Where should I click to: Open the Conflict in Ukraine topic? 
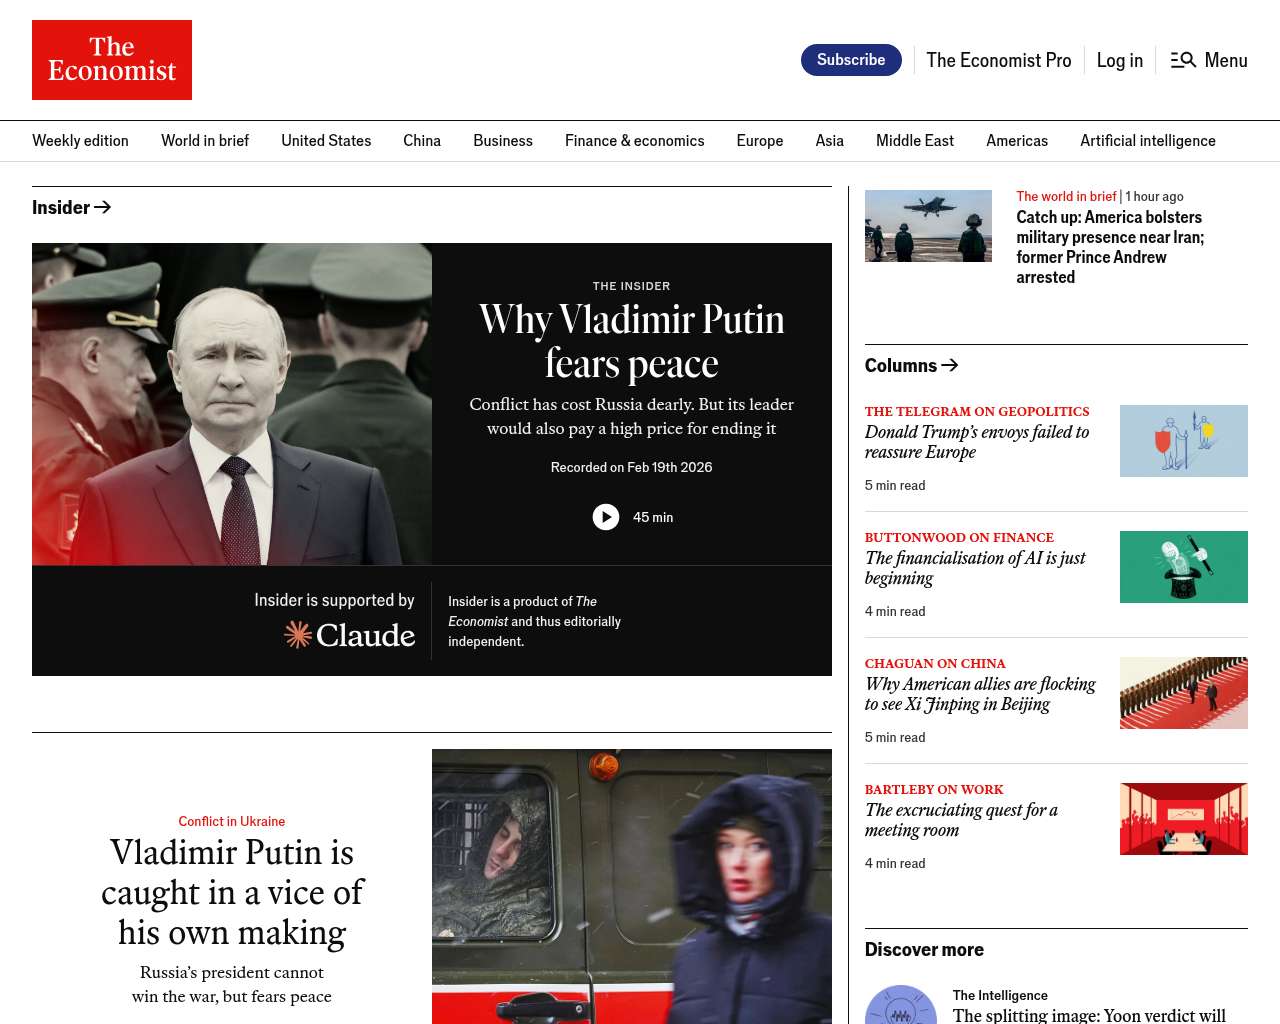click(231, 821)
